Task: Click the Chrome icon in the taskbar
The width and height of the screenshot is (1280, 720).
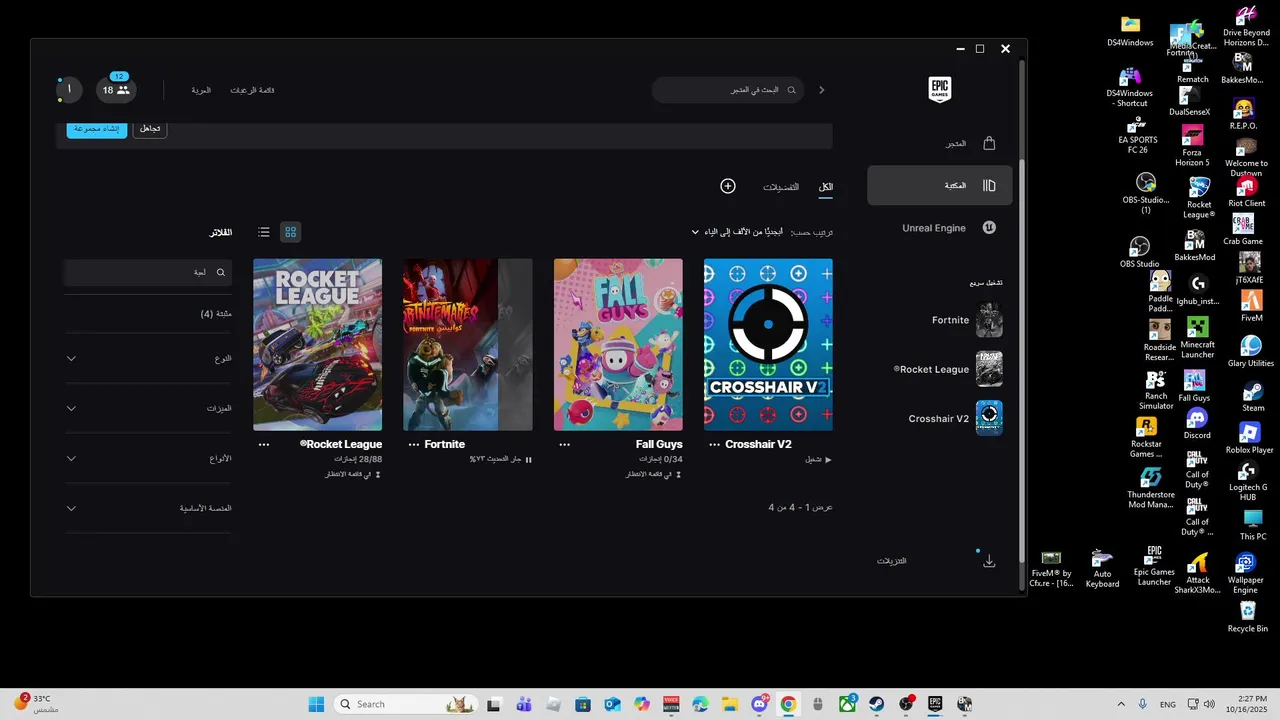Action: click(788, 704)
